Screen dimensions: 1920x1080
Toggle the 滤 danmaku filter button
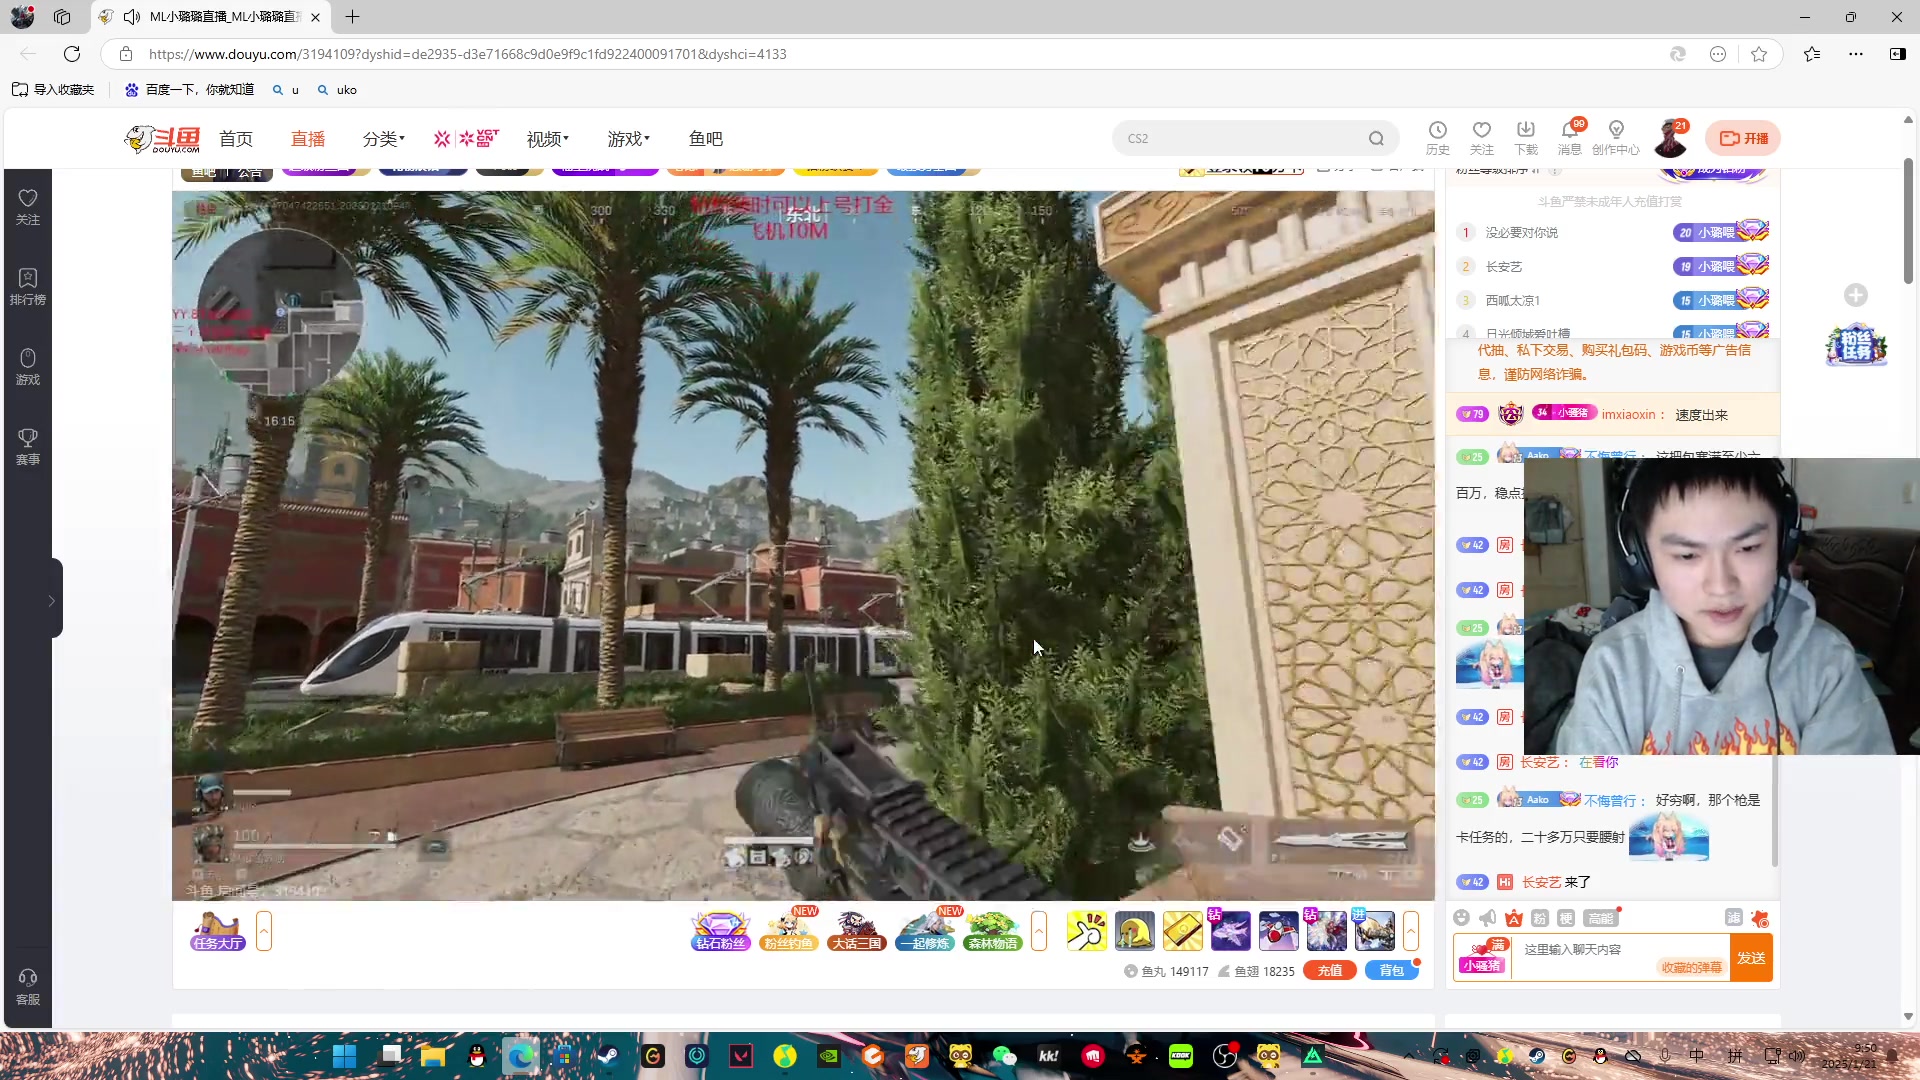(1734, 918)
